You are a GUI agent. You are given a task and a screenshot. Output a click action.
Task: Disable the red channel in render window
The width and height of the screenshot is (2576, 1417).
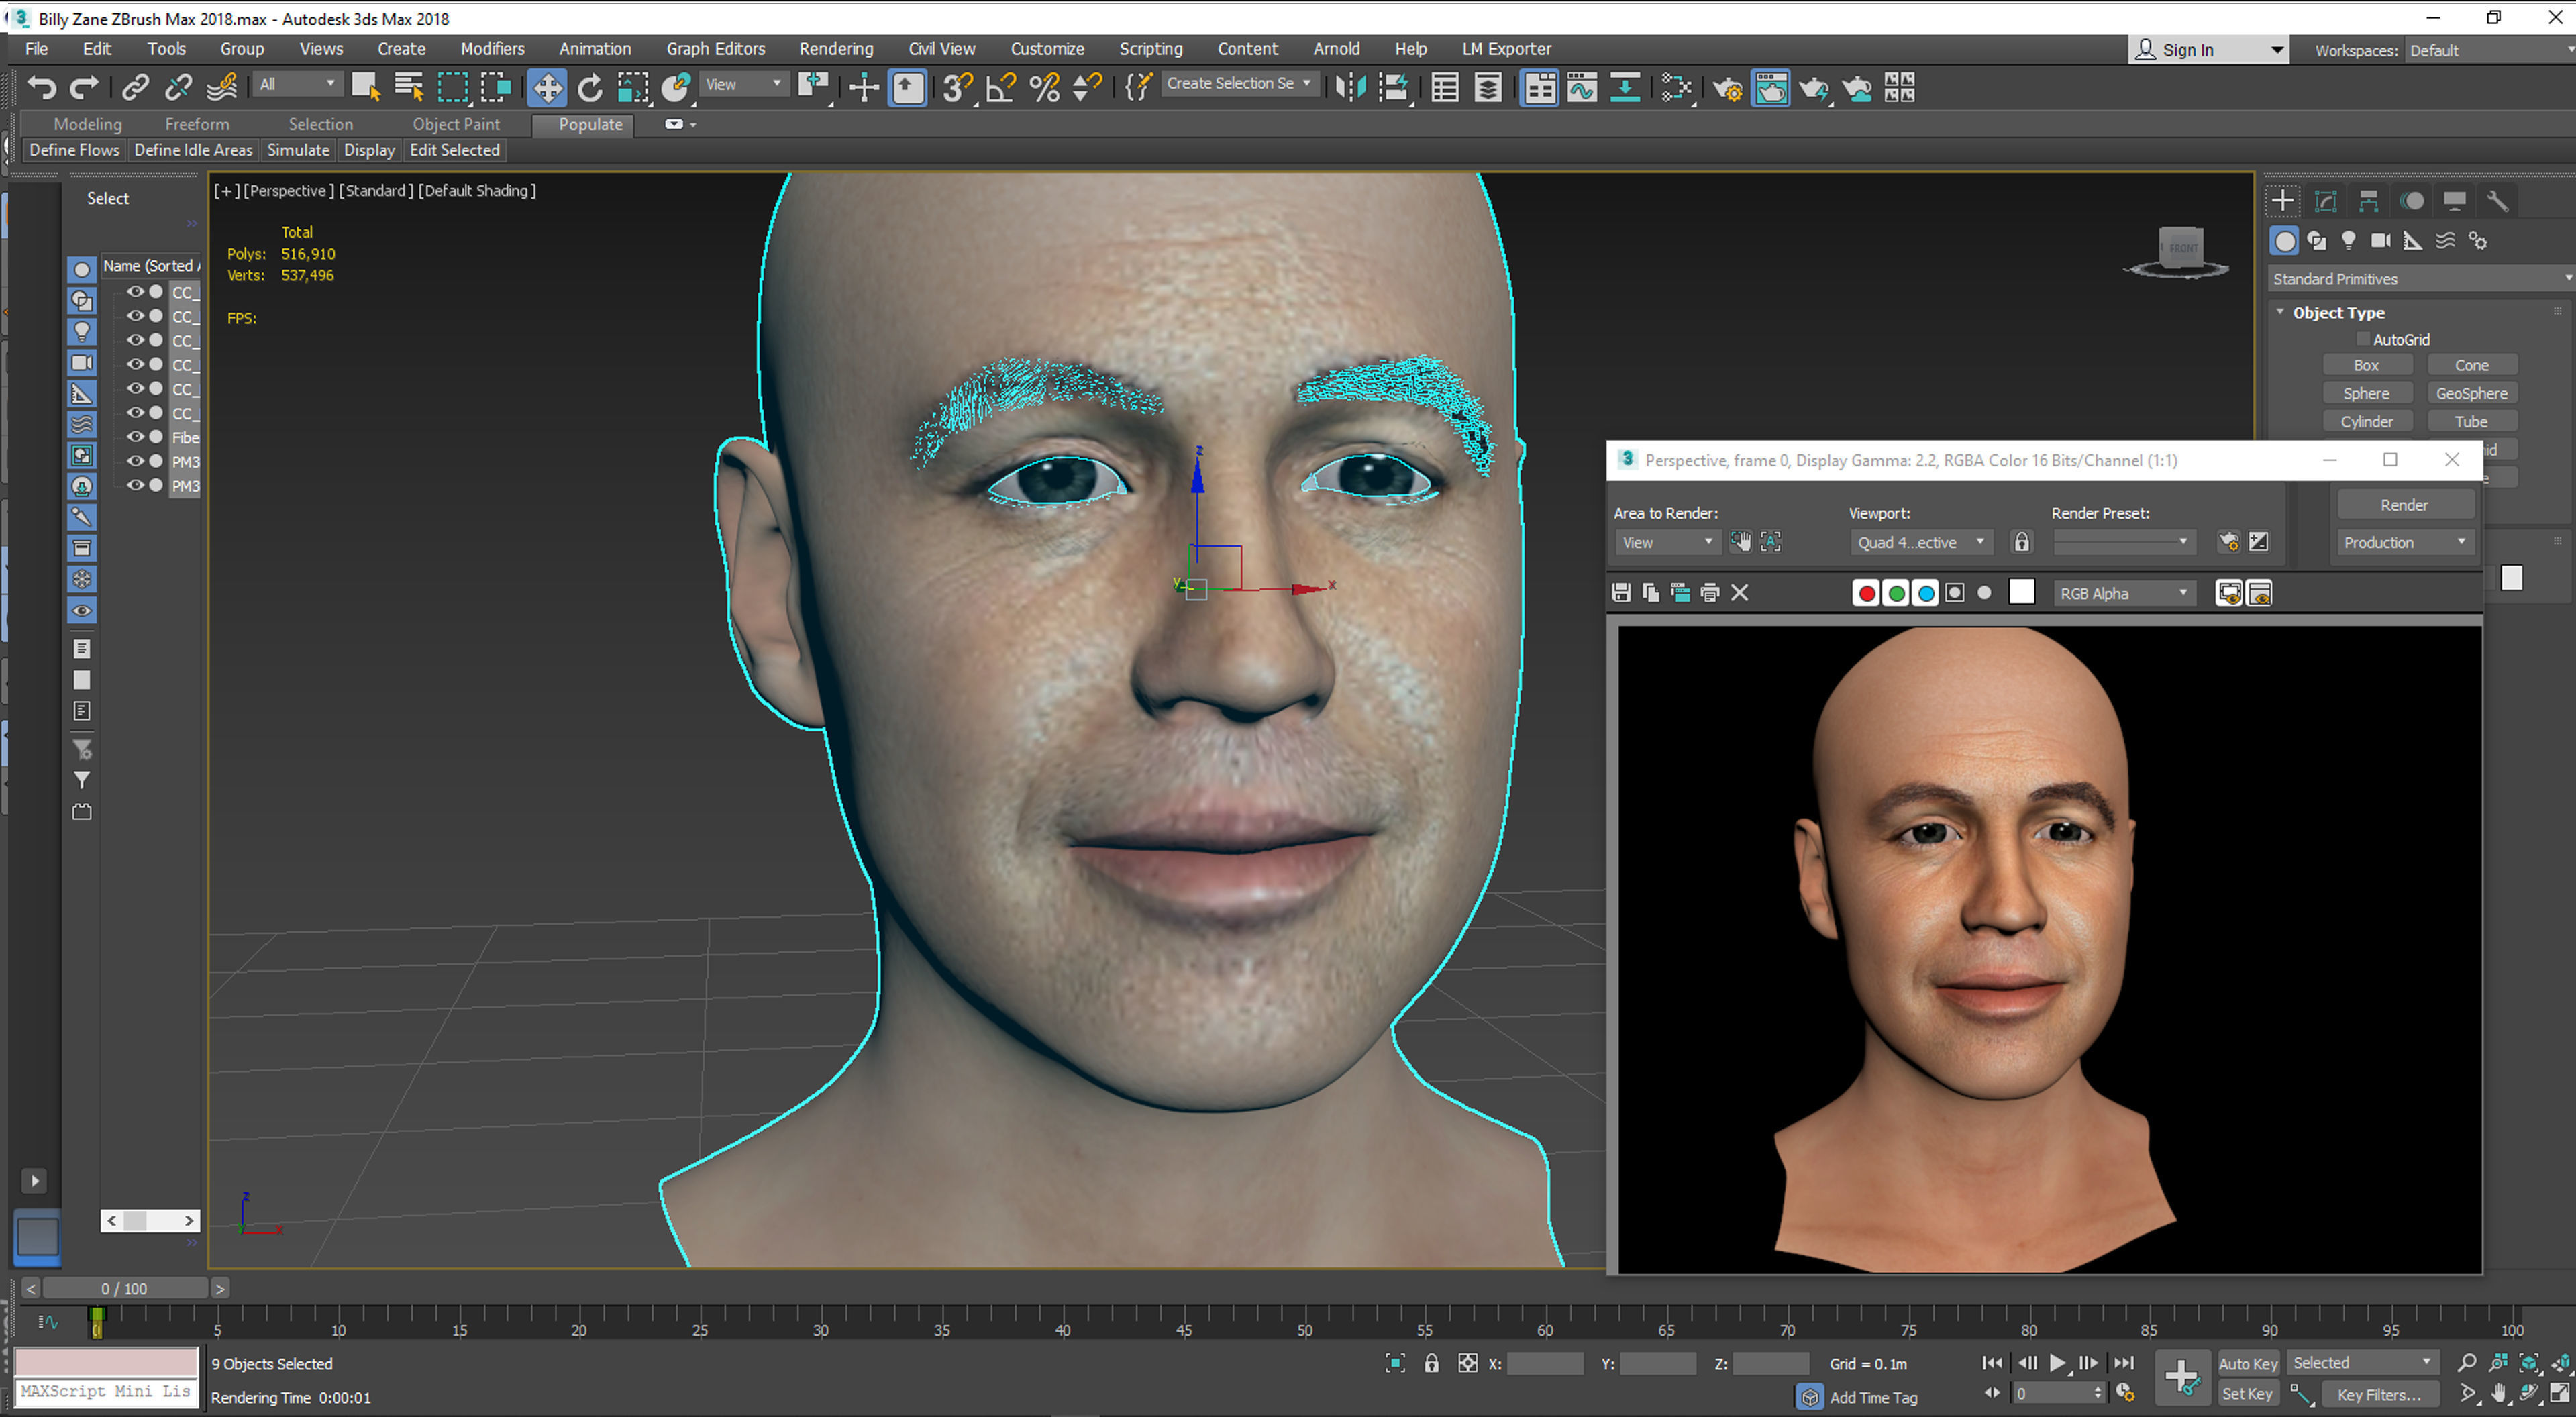click(1866, 592)
